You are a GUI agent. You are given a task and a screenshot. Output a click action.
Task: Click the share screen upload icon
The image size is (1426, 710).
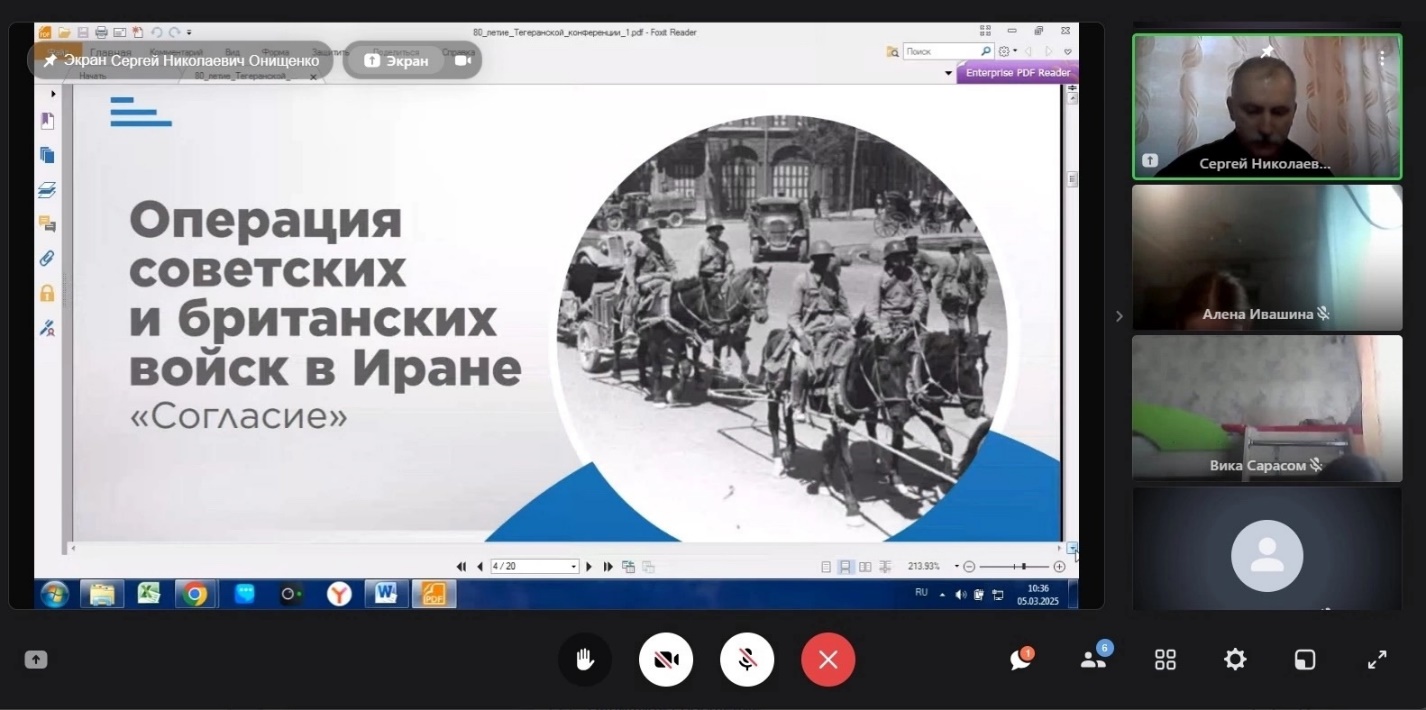tap(36, 659)
